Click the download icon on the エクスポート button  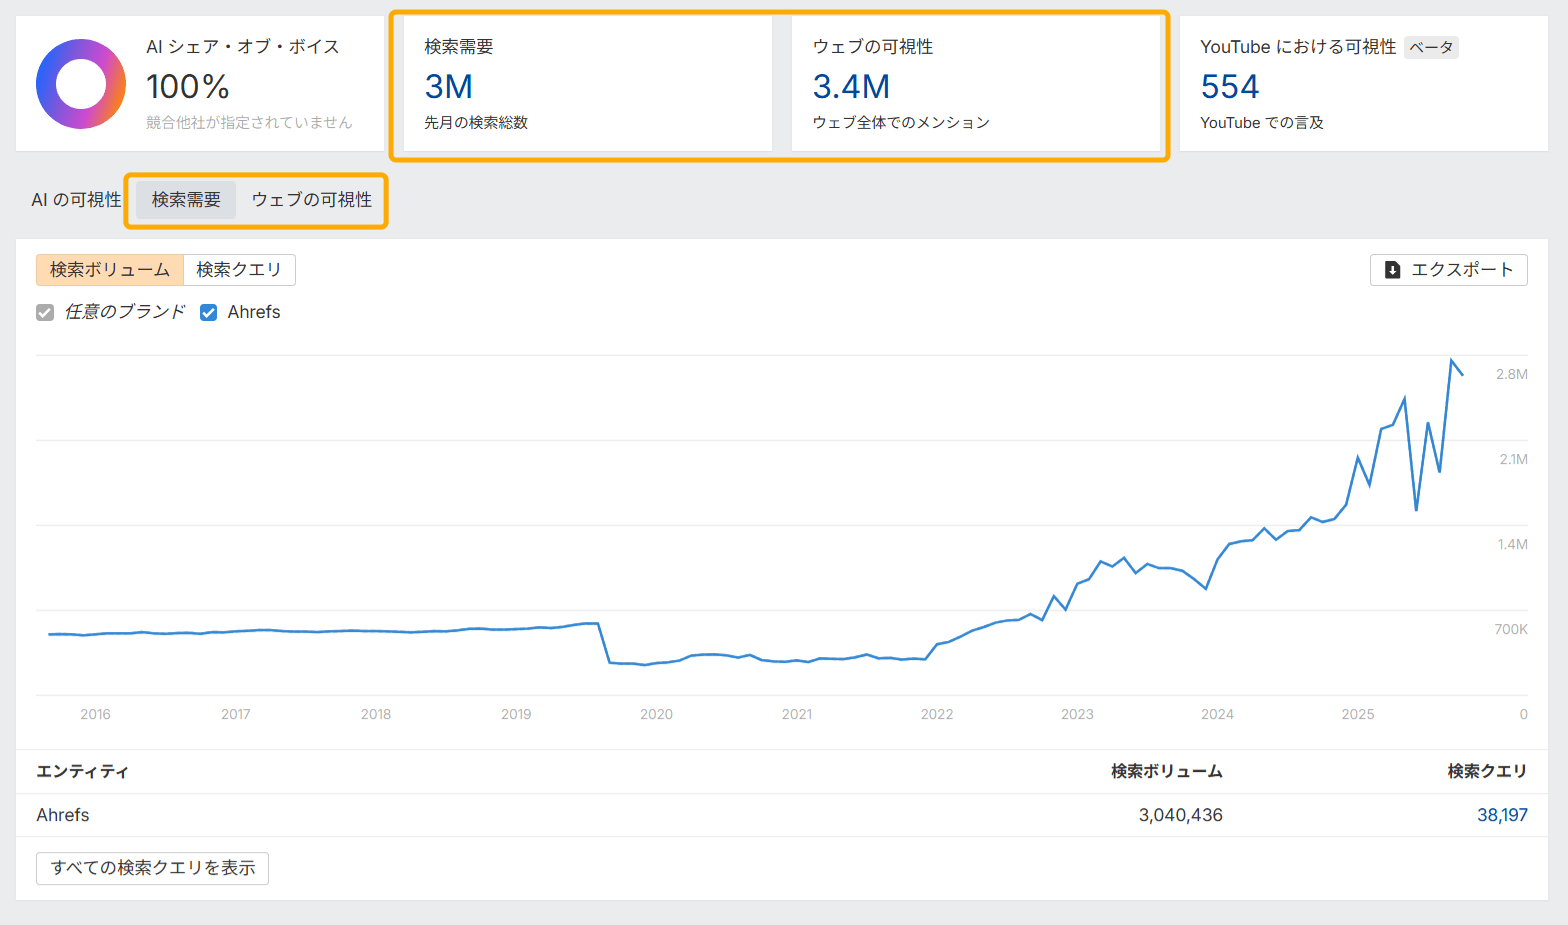(x=1392, y=270)
